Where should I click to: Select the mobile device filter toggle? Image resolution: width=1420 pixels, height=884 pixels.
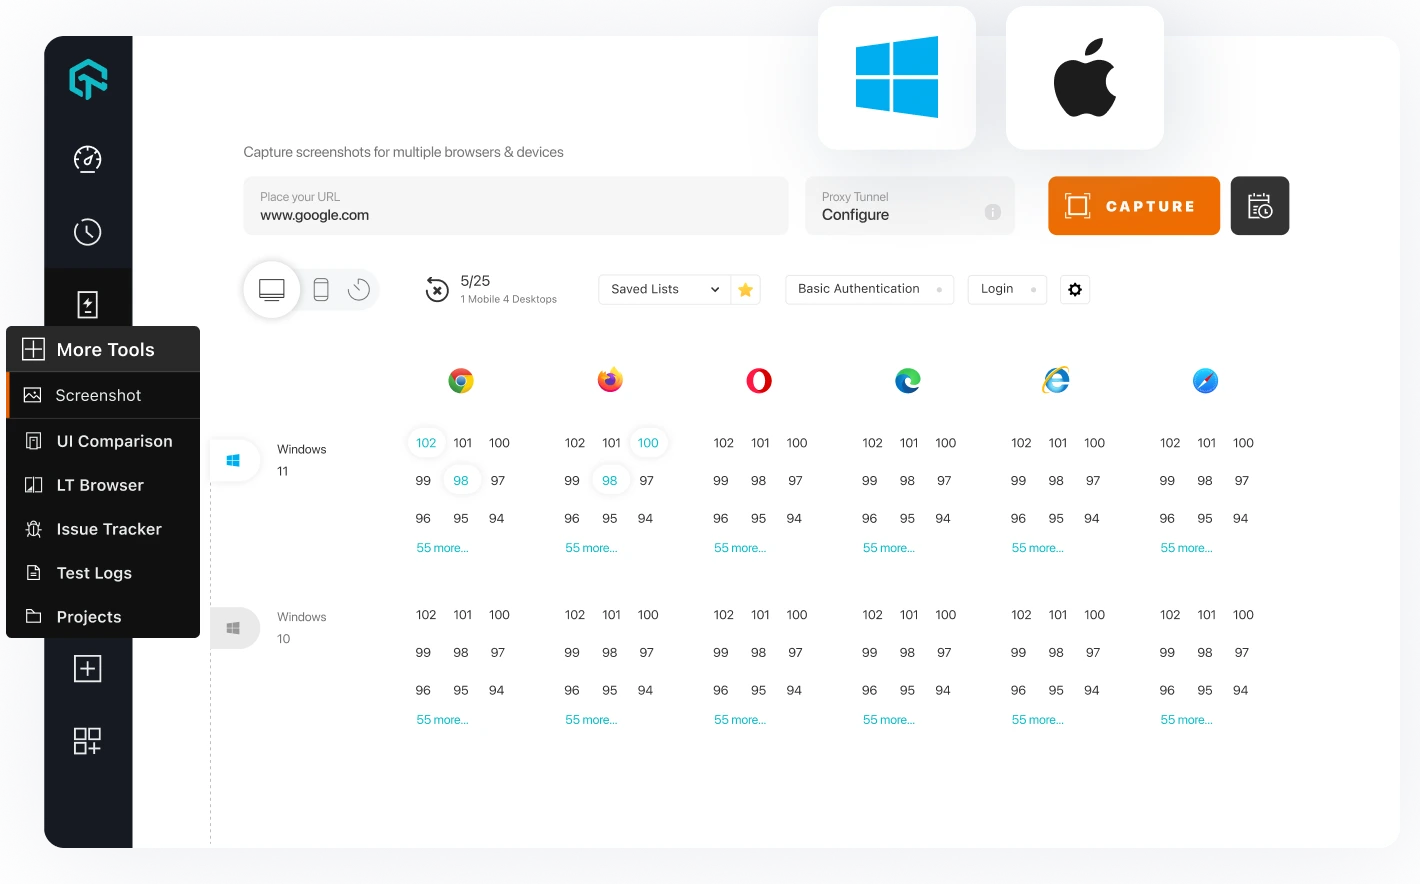point(320,289)
